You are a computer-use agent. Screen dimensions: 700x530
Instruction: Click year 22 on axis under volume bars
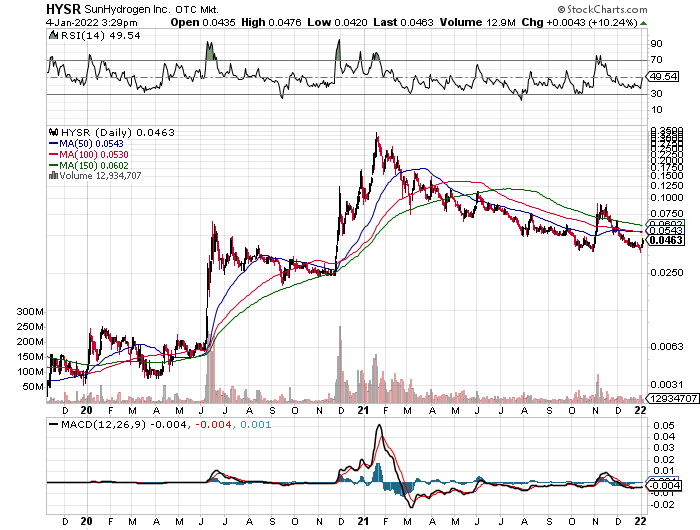(x=640, y=410)
